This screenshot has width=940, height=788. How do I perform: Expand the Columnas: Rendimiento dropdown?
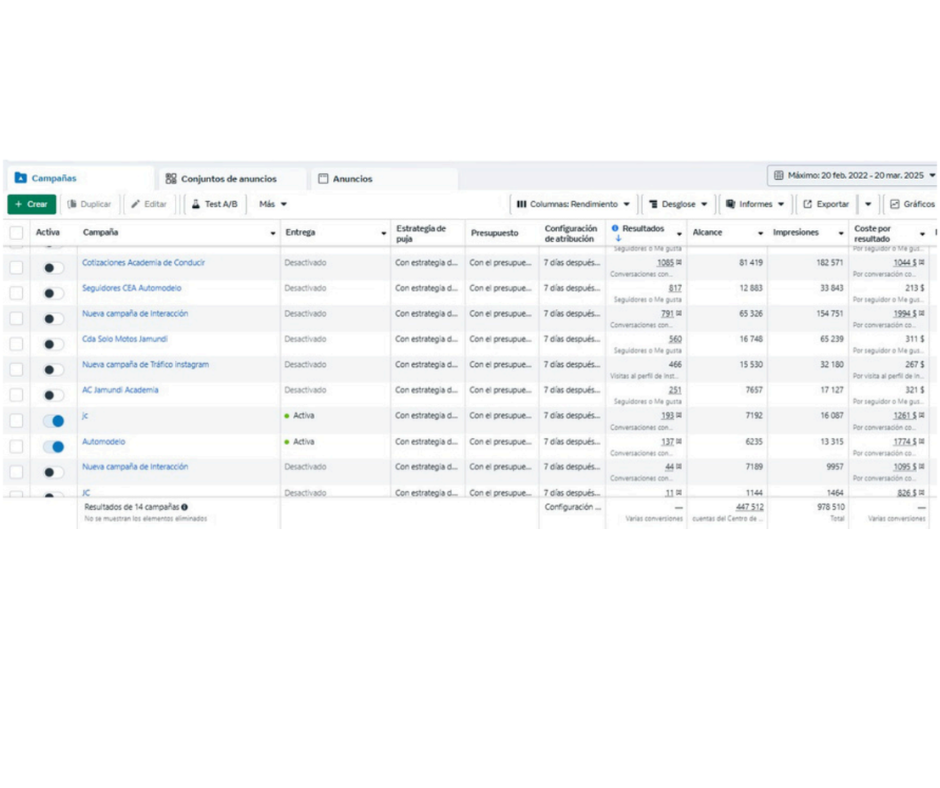pos(573,204)
